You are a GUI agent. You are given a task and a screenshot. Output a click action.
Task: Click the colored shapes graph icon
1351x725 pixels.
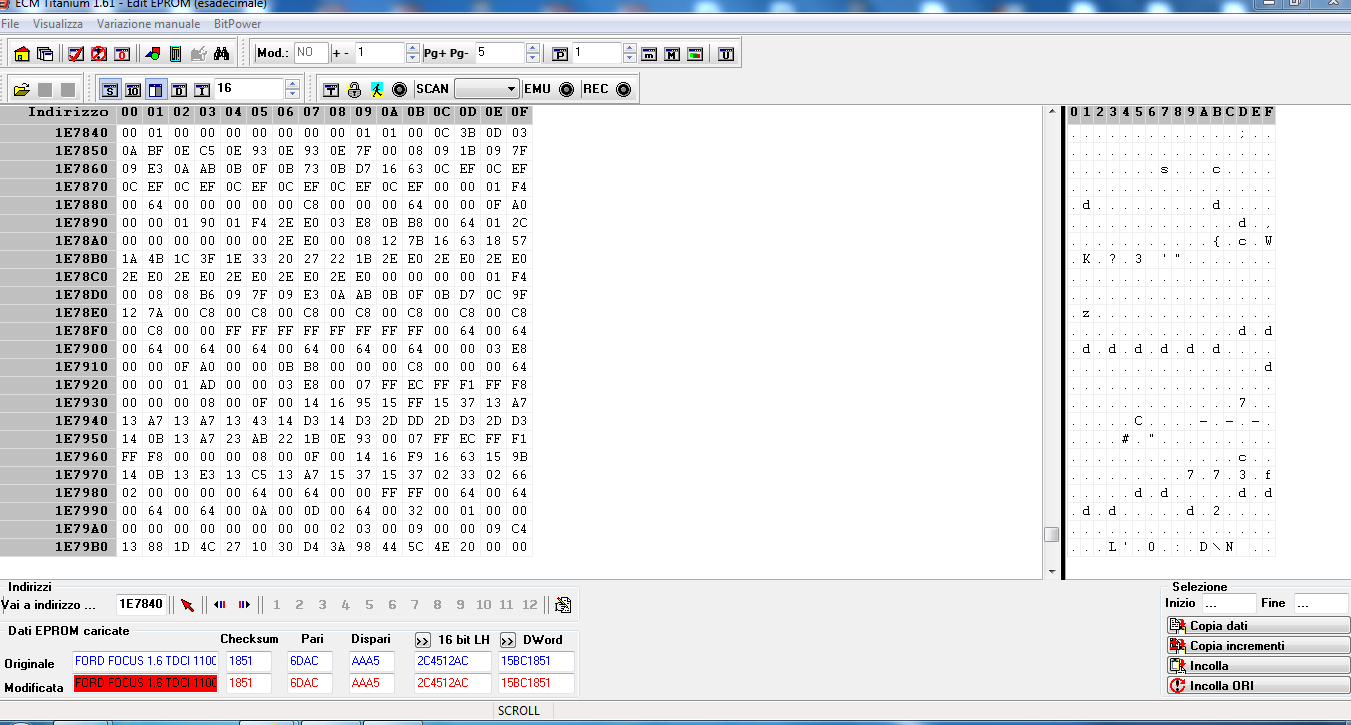click(153, 53)
